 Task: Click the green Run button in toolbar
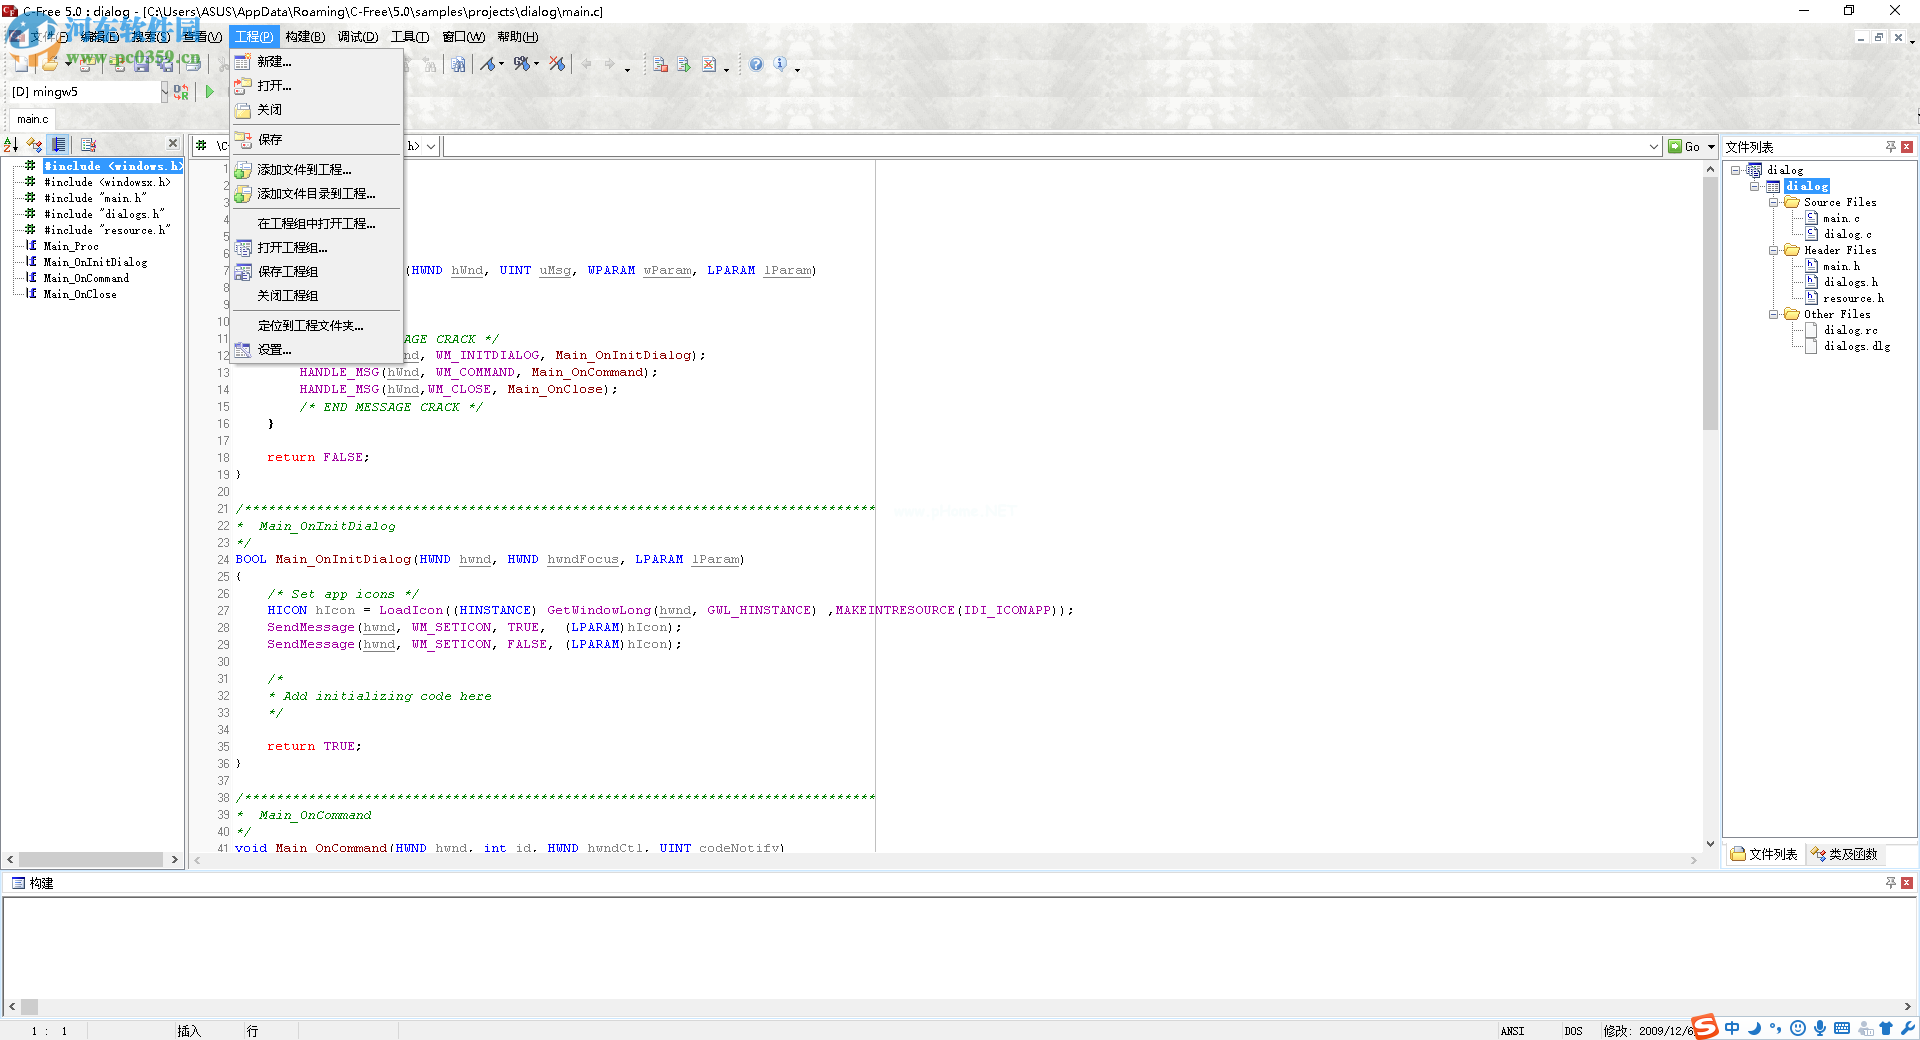click(210, 92)
